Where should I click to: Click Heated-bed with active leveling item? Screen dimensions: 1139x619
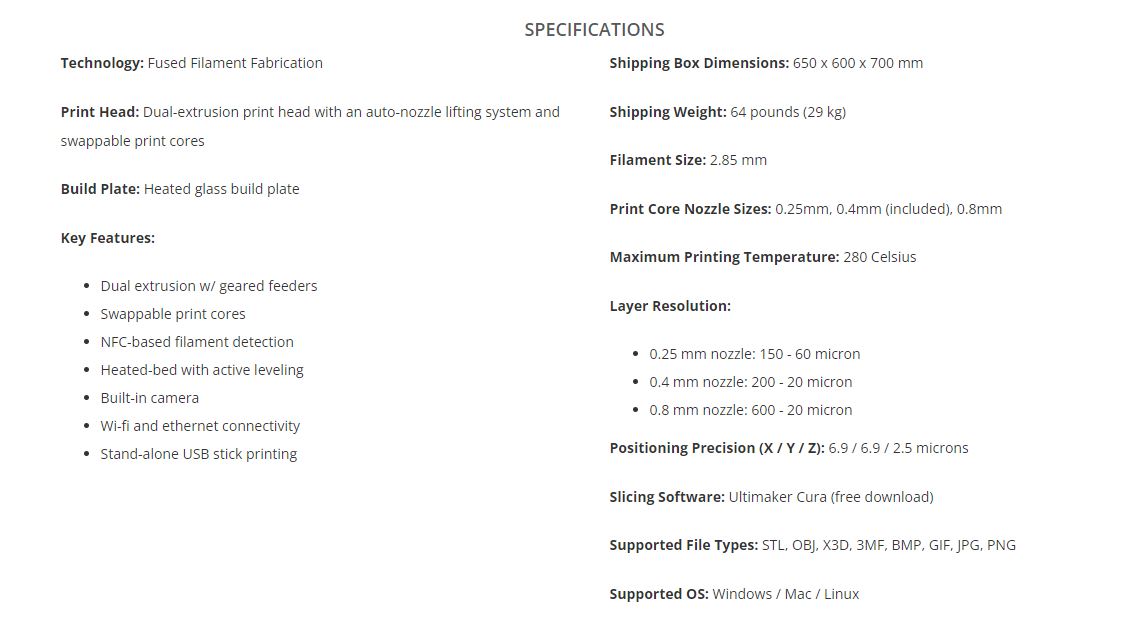coord(202,370)
